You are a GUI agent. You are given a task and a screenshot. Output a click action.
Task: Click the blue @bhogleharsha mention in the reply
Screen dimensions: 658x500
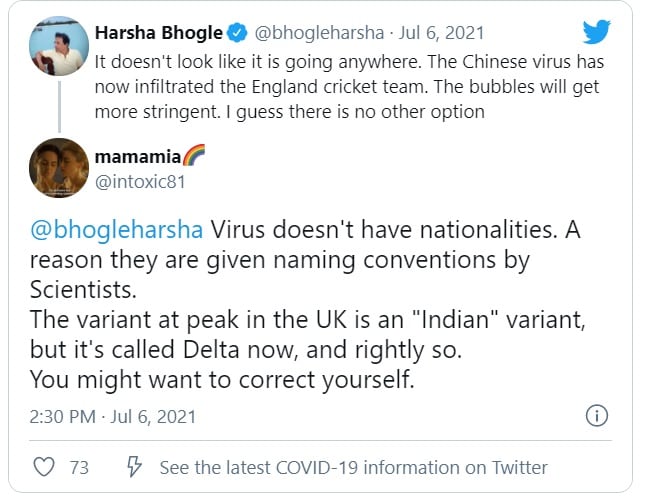point(115,229)
